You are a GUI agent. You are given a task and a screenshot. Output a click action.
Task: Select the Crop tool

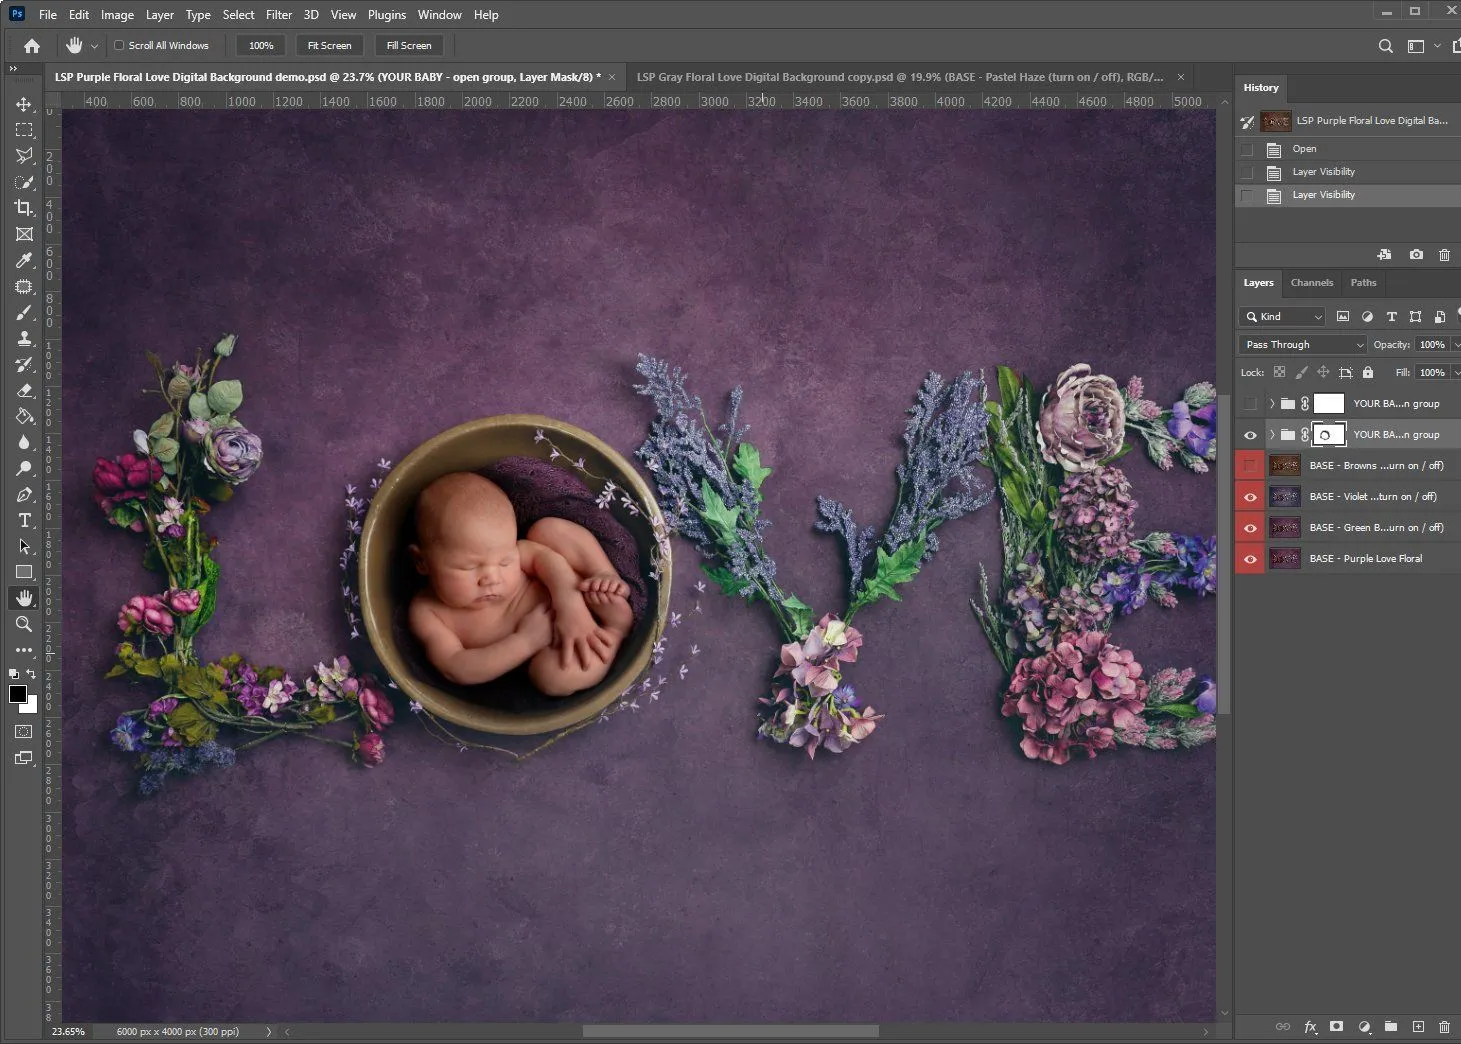[x=24, y=208]
